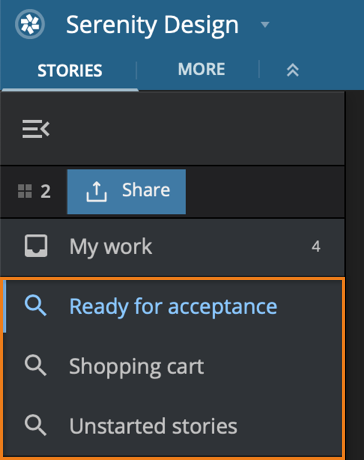Click the Serenity Design project logo icon

coord(30,24)
